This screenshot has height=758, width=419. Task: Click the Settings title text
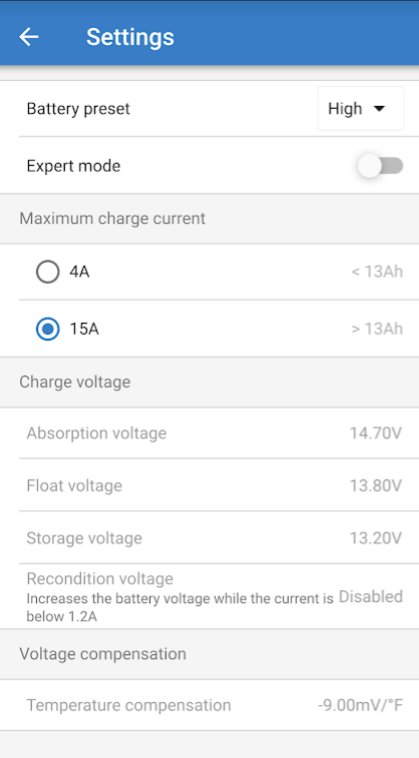[x=130, y=37]
